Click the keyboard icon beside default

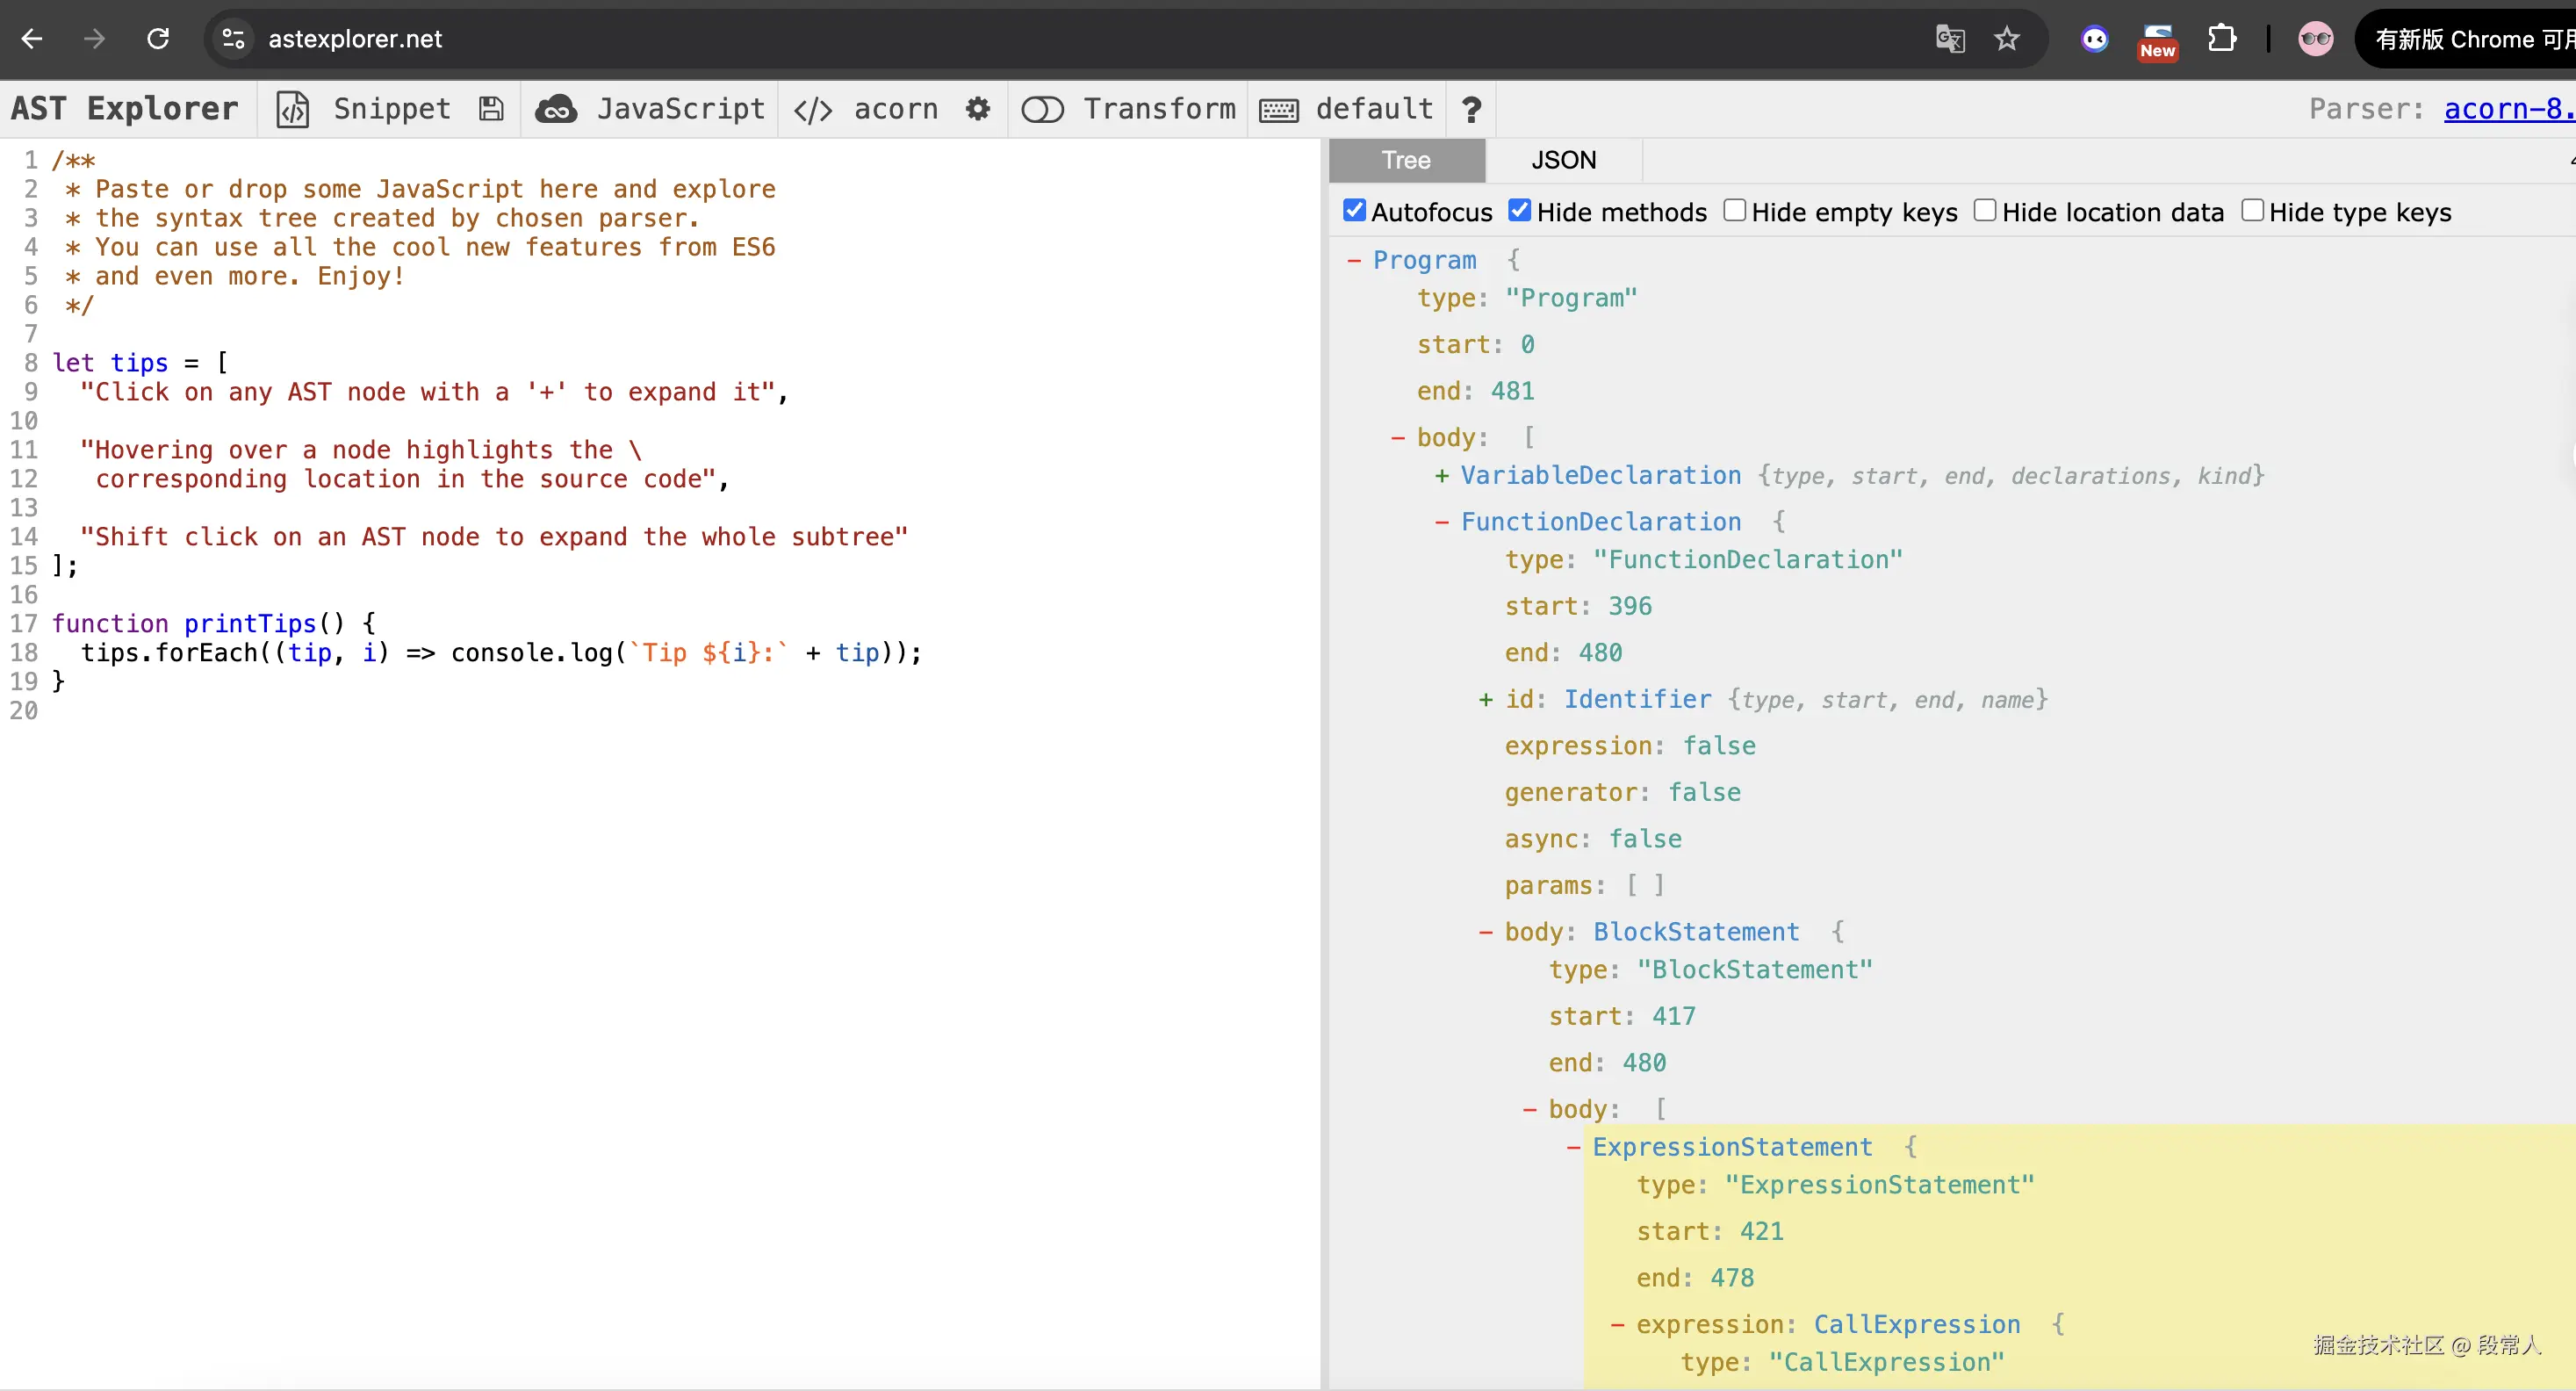tap(1279, 110)
